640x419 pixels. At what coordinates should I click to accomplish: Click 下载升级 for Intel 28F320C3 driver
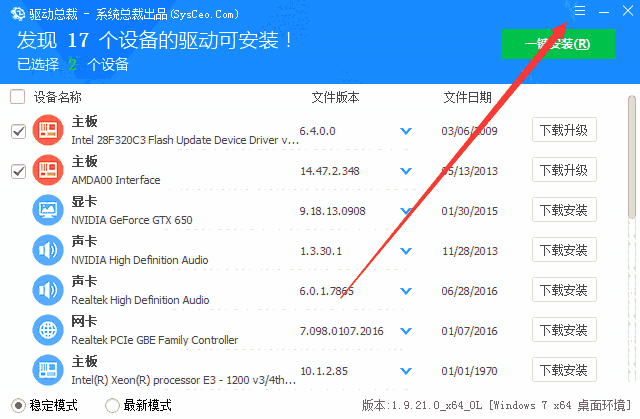coord(564,130)
